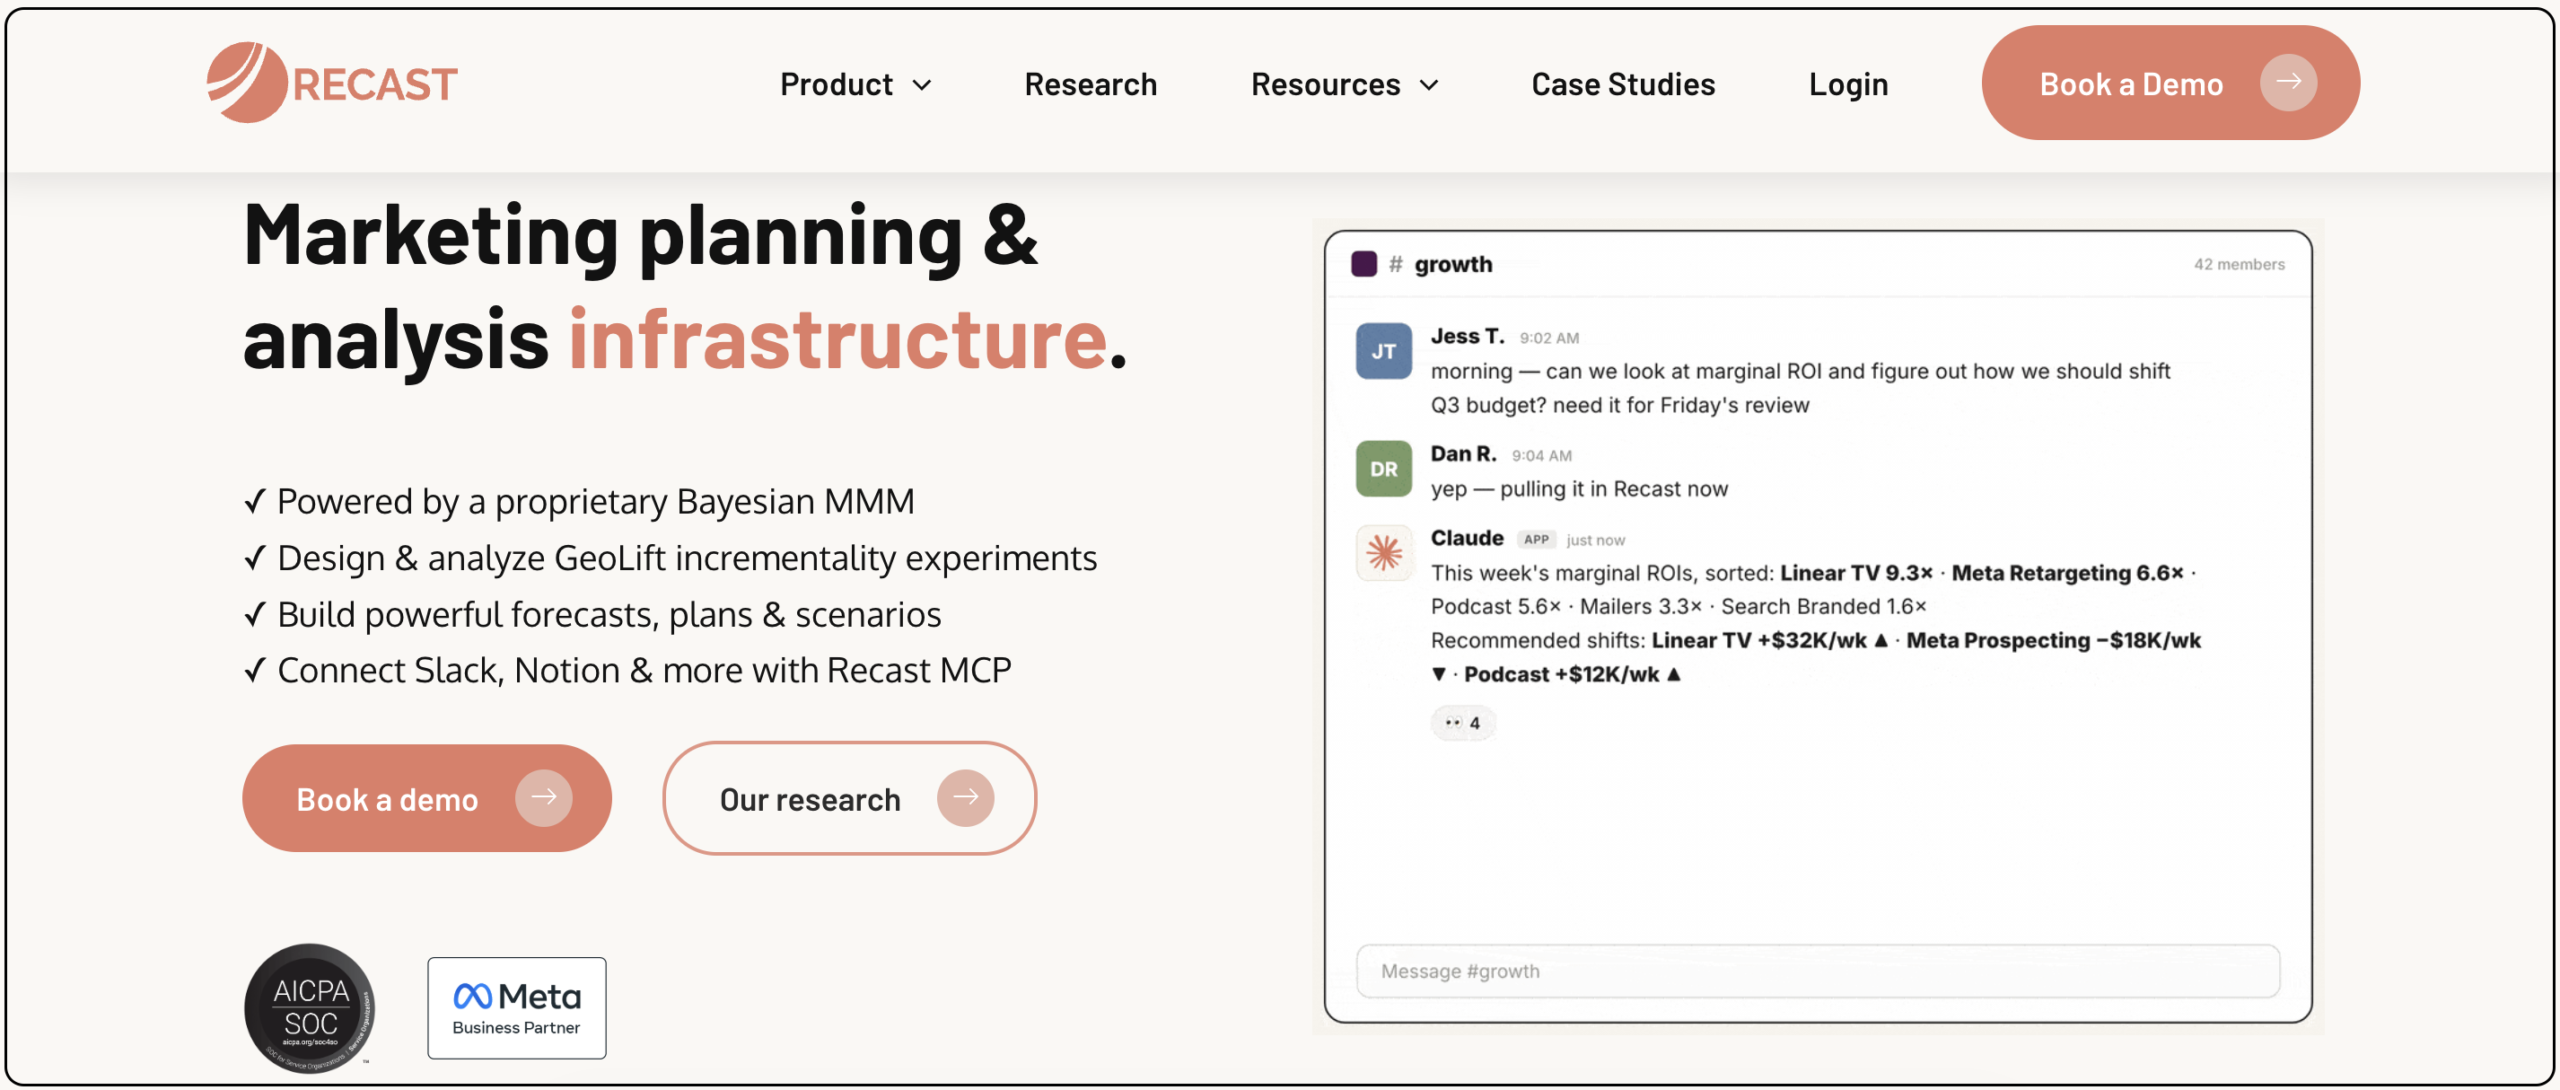Click the Claude app starburst avatar

point(1384,552)
